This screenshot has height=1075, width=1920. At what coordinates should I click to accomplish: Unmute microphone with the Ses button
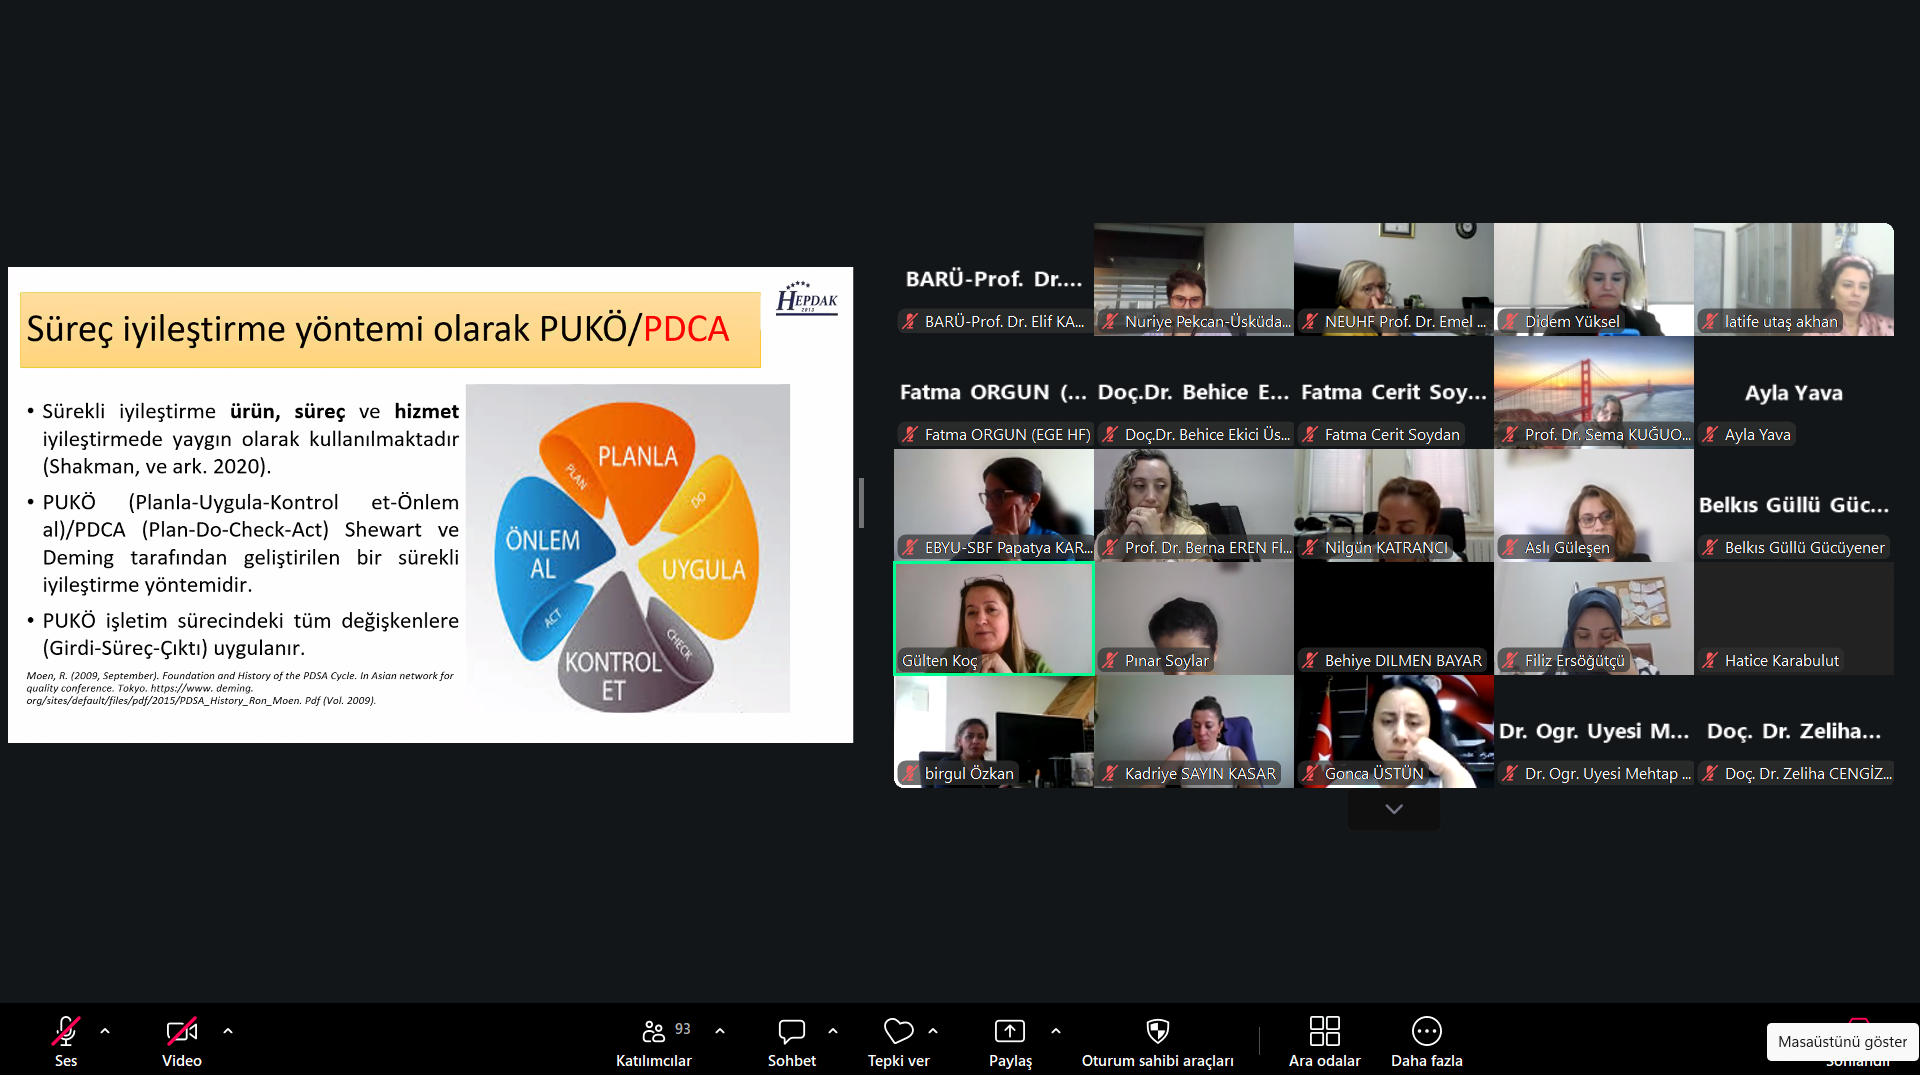click(x=66, y=1040)
